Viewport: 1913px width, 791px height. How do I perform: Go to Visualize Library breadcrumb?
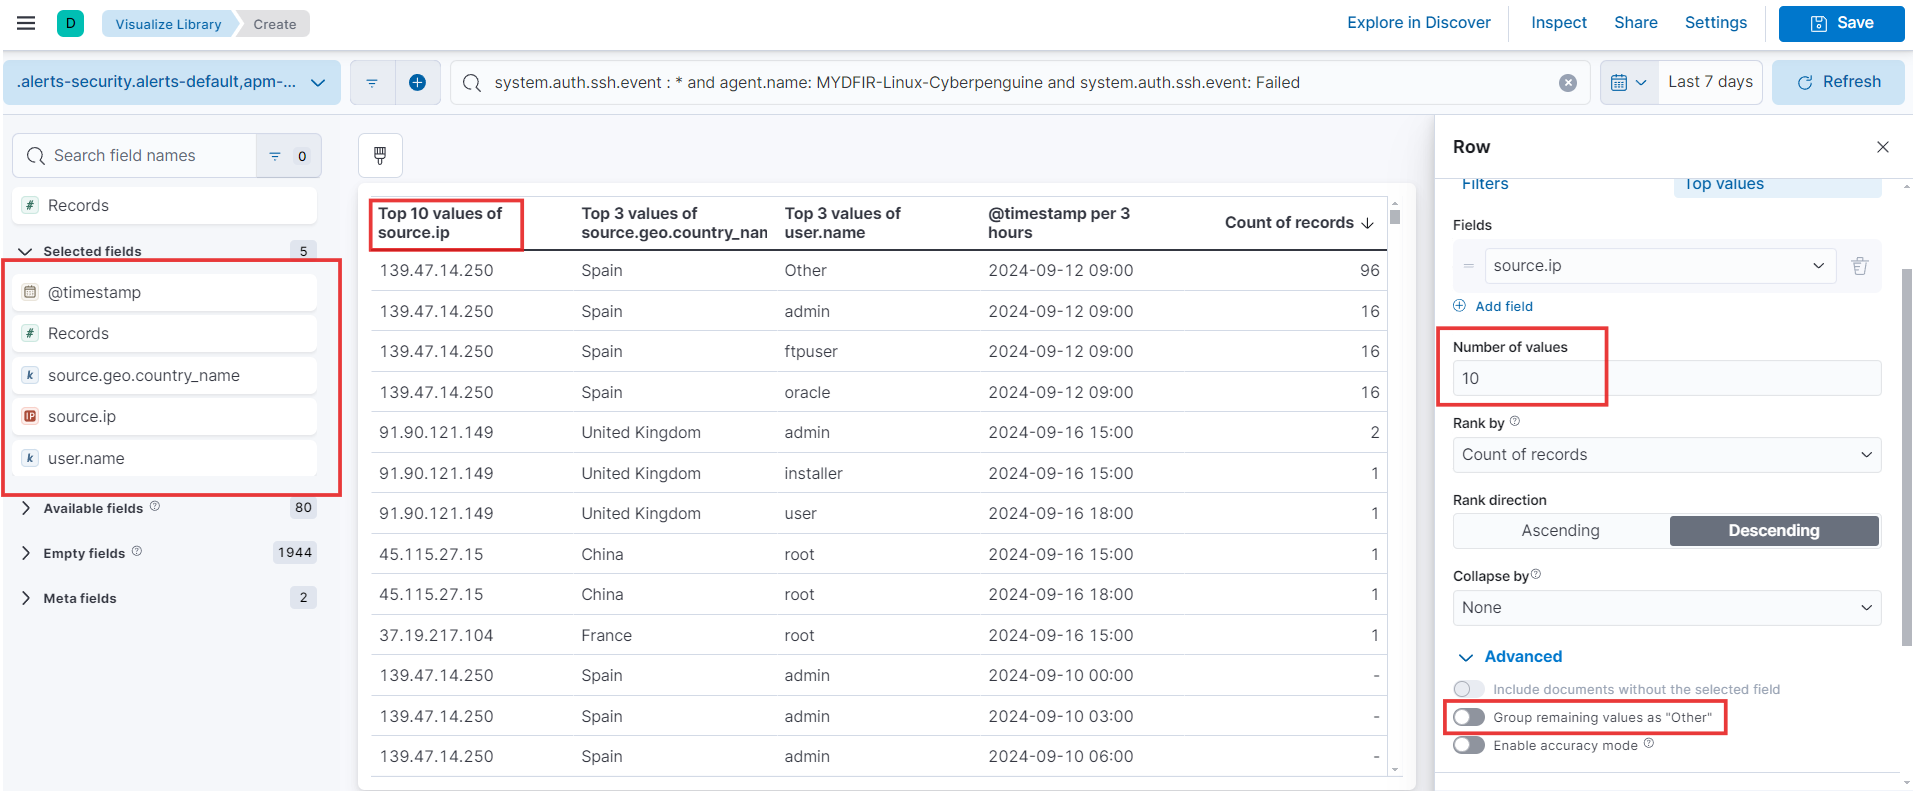168,24
